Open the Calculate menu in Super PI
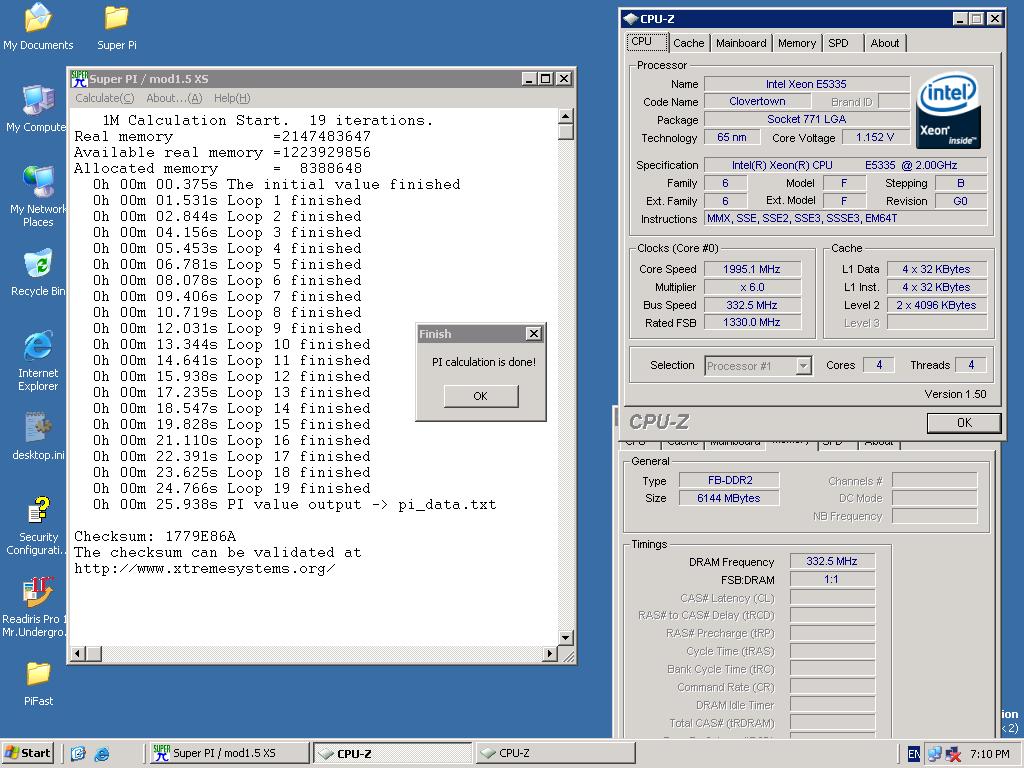This screenshot has width=1024, height=768. [104, 98]
